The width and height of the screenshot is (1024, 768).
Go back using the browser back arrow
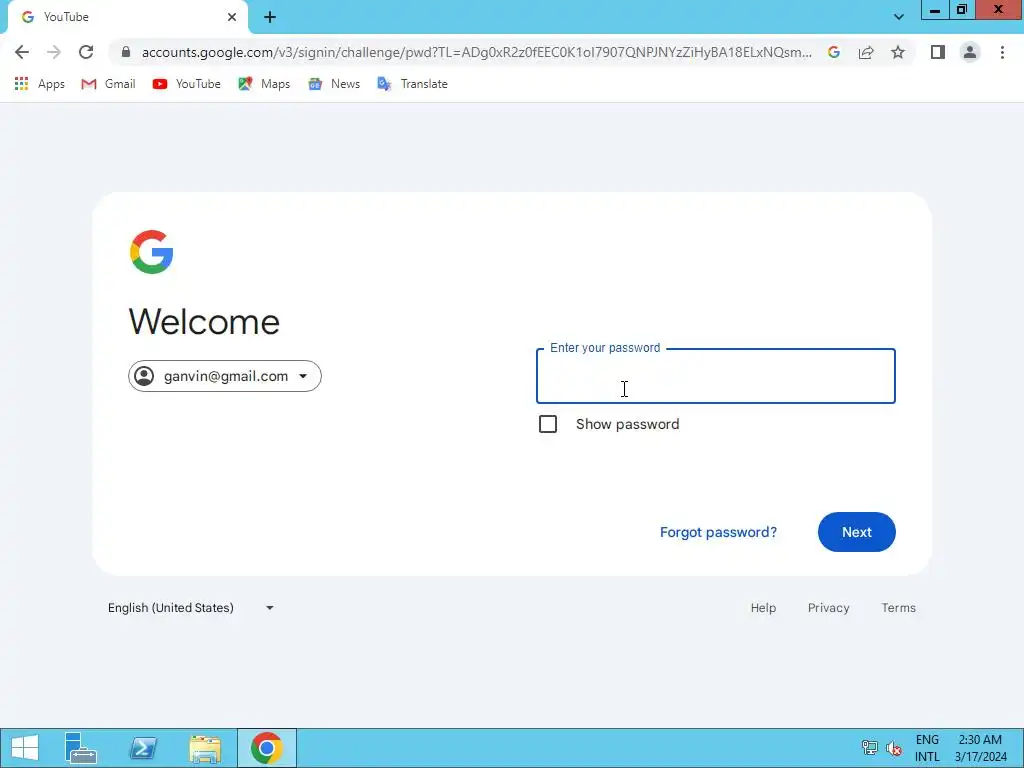(x=22, y=52)
